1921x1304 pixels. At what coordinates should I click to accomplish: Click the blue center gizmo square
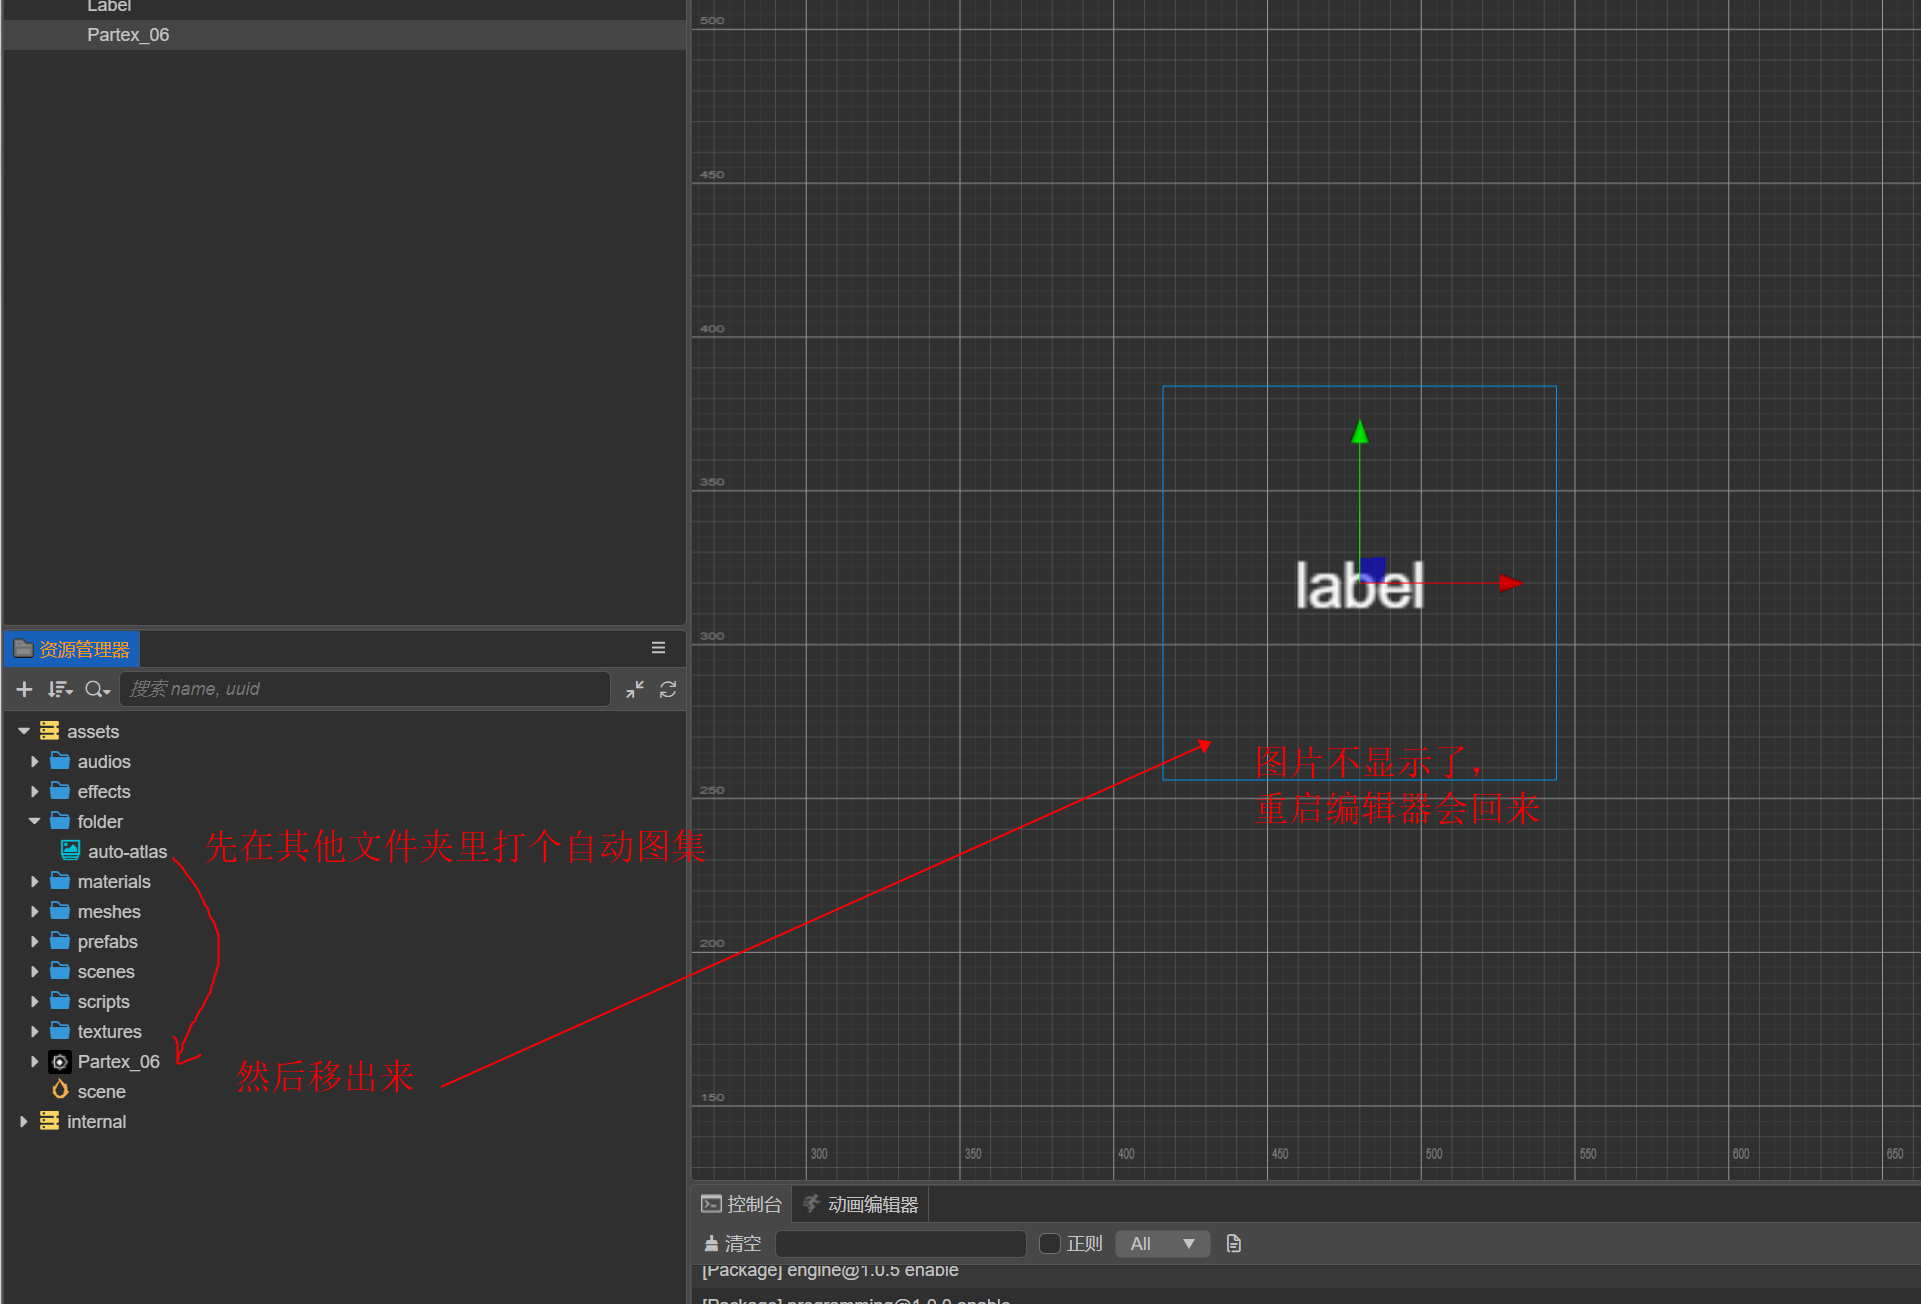1373,570
